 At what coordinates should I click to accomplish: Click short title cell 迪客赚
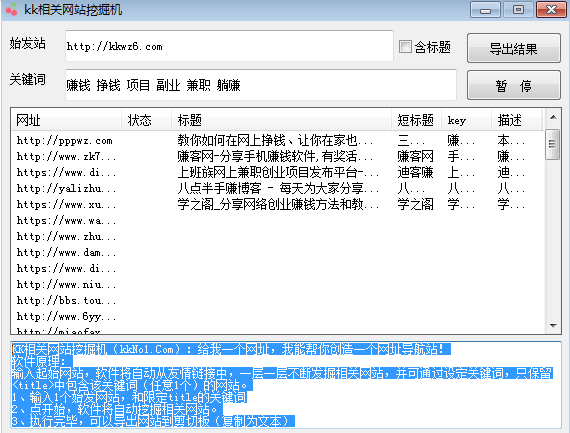[416, 172]
